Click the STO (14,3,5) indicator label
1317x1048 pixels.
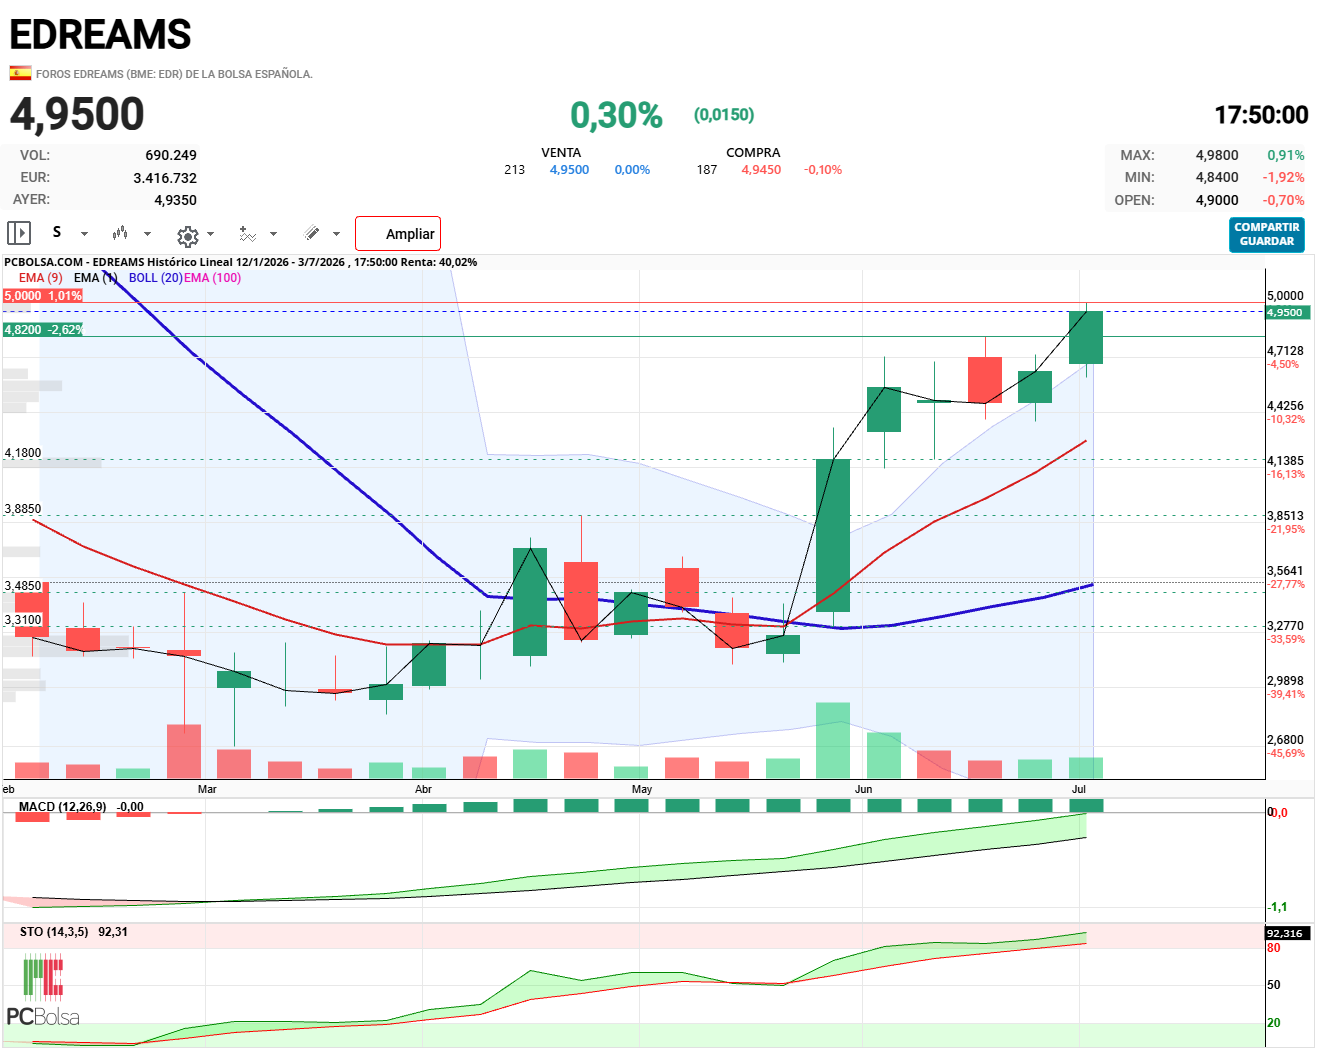pyautogui.click(x=54, y=932)
